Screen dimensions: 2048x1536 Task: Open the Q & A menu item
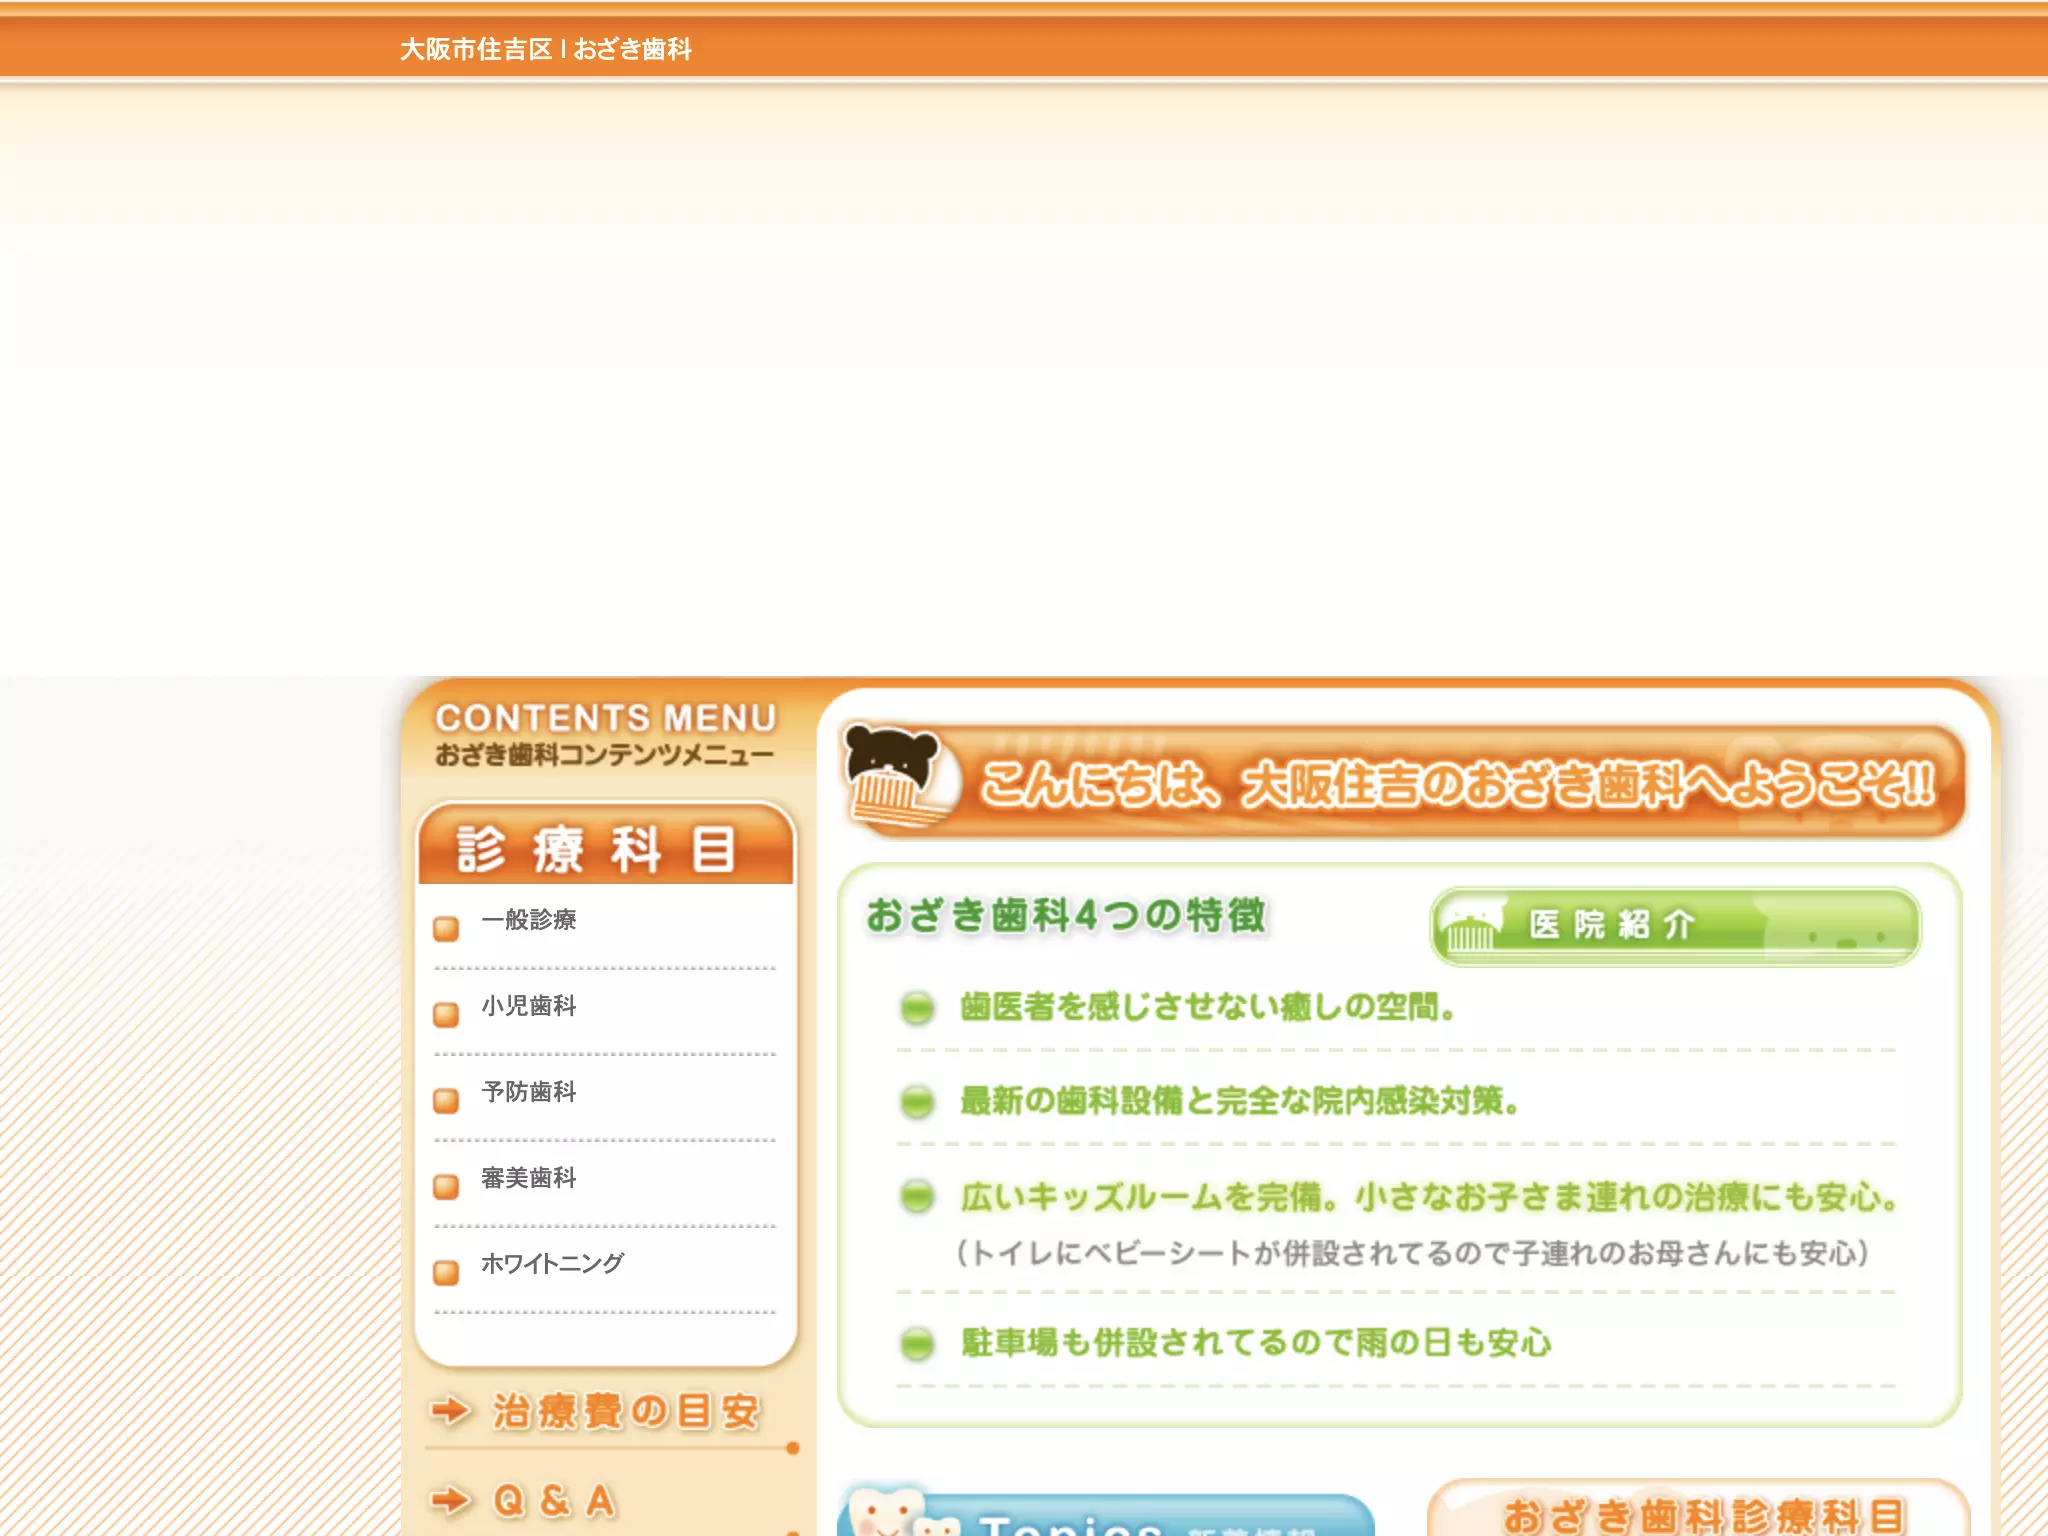click(x=554, y=1501)
